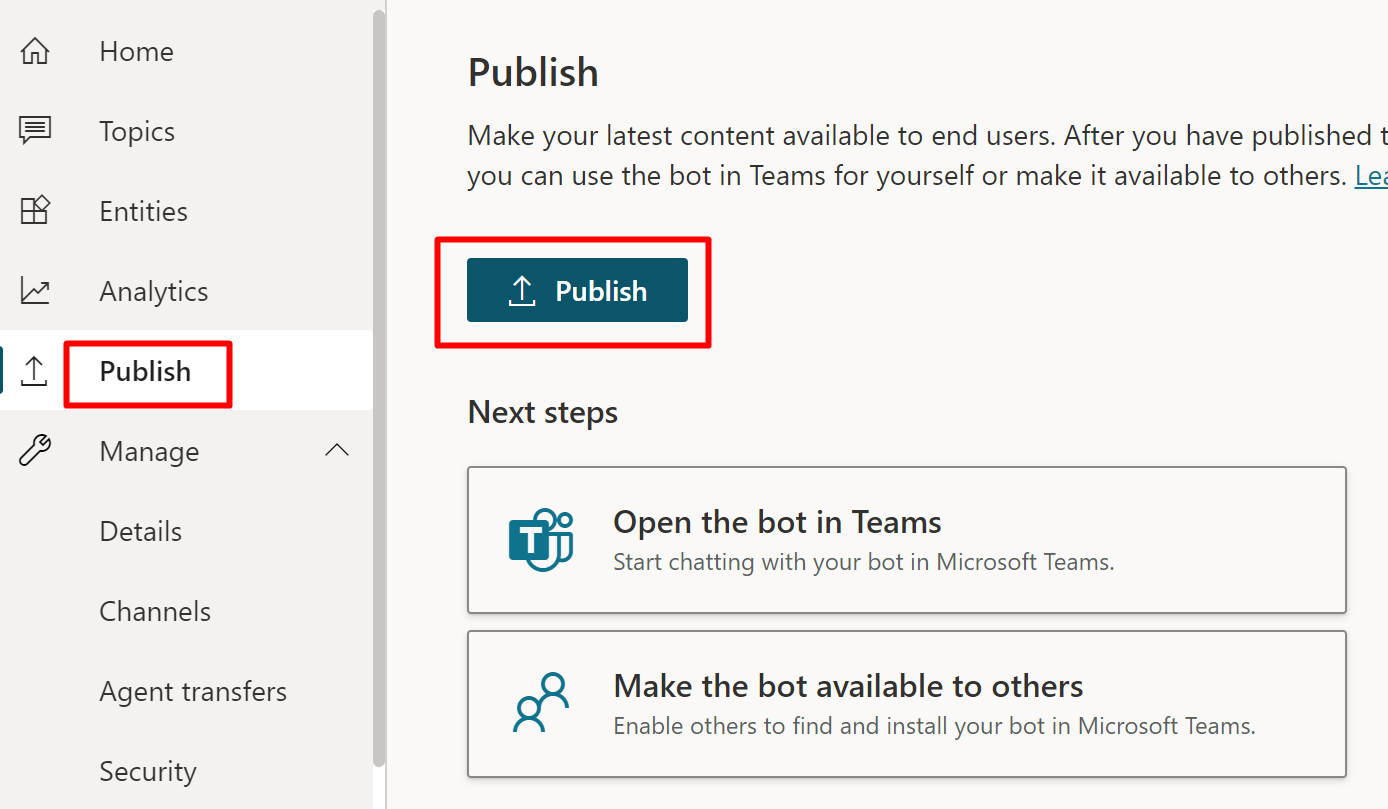Click the Learn more link
Image resolution: width=1388 pixels, height=809 pixels.
pos(1371,176)
